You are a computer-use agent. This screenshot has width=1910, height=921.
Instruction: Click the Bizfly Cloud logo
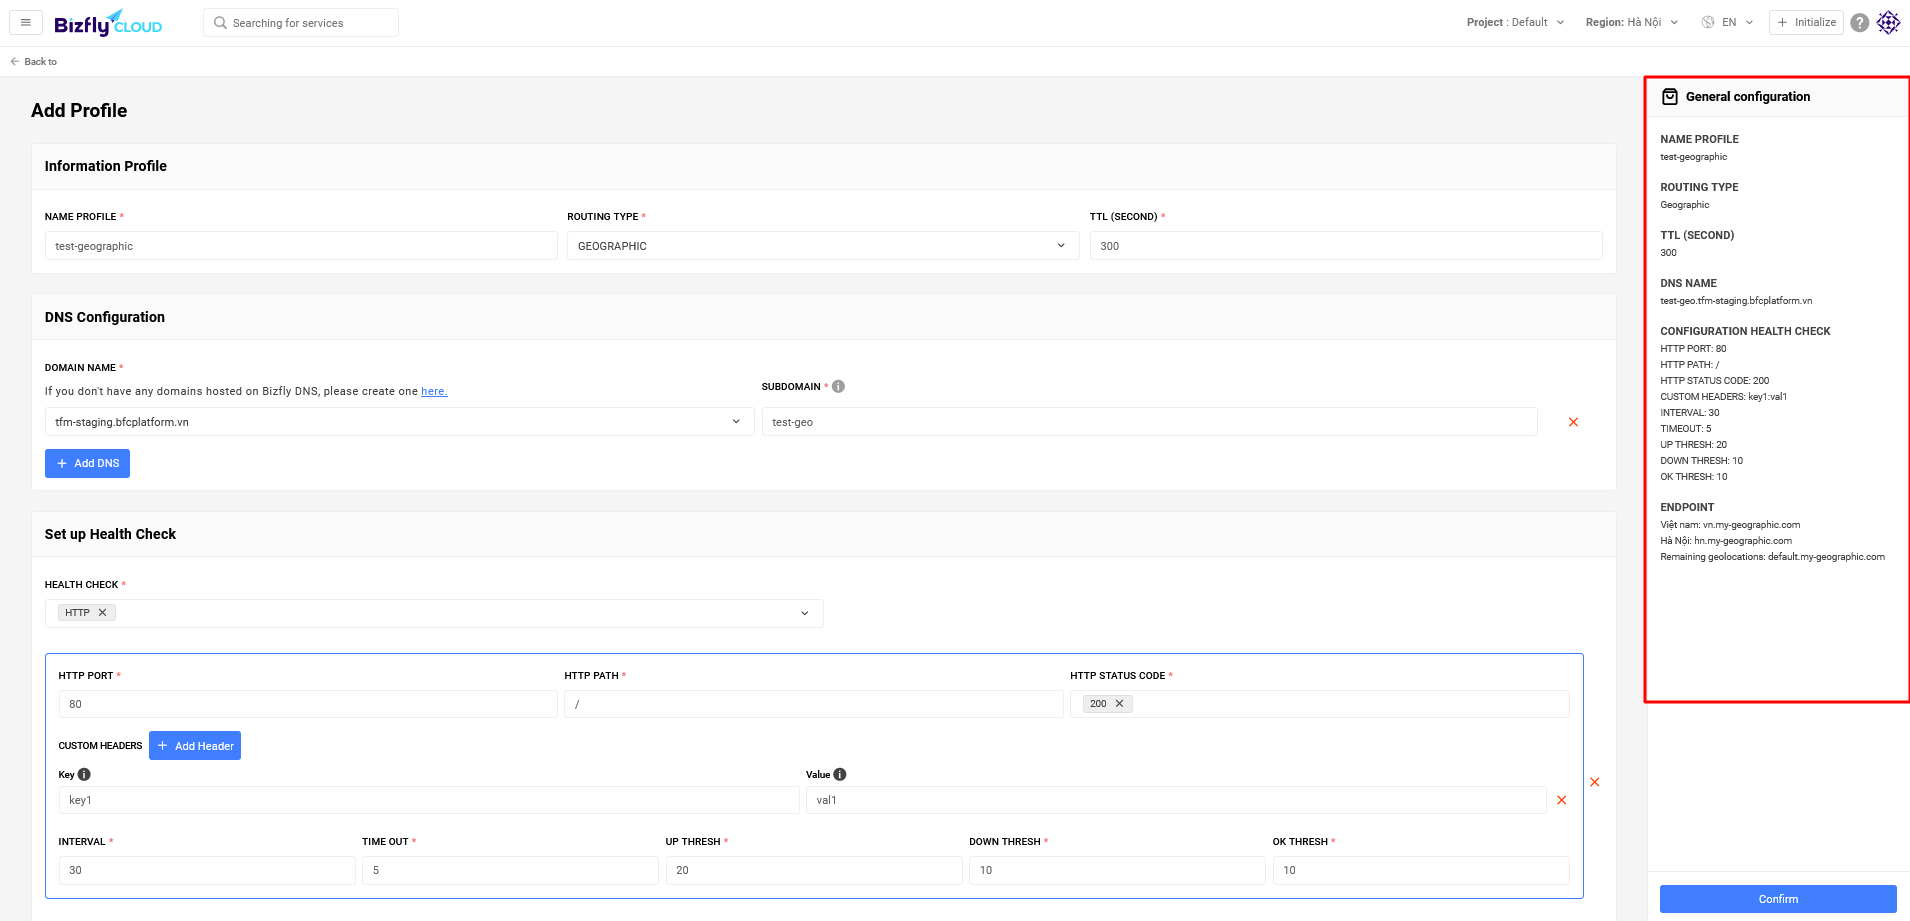(108, 23)
